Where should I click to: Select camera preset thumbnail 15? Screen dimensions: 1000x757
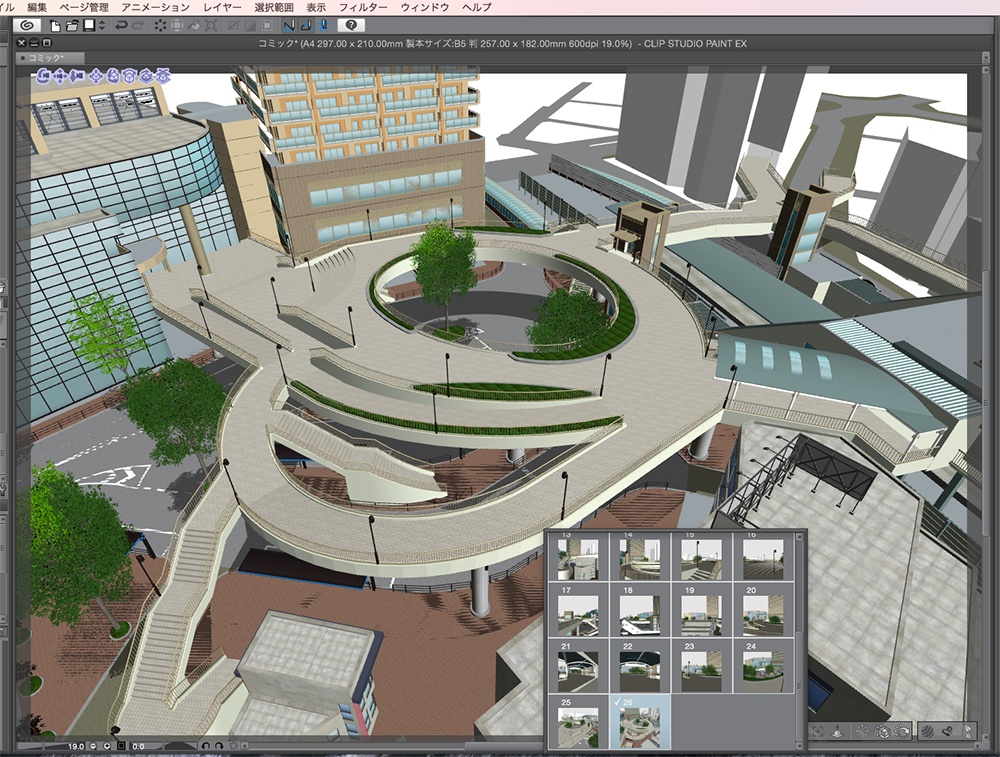click(x=702, y=556)
